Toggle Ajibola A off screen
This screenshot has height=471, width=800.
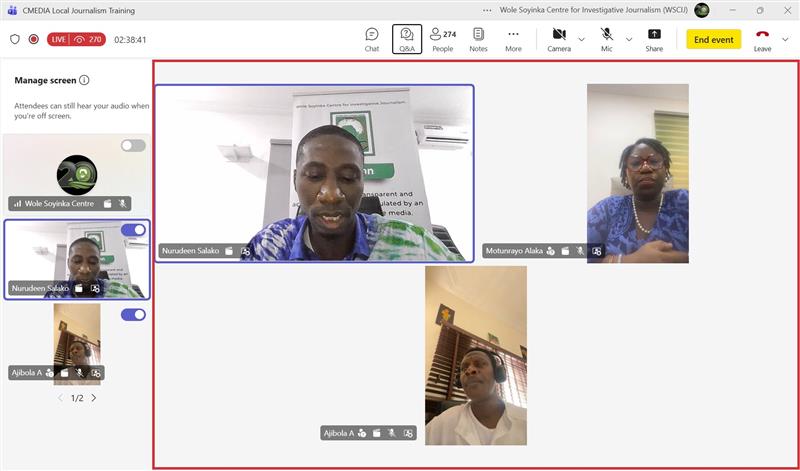[133, 315]
